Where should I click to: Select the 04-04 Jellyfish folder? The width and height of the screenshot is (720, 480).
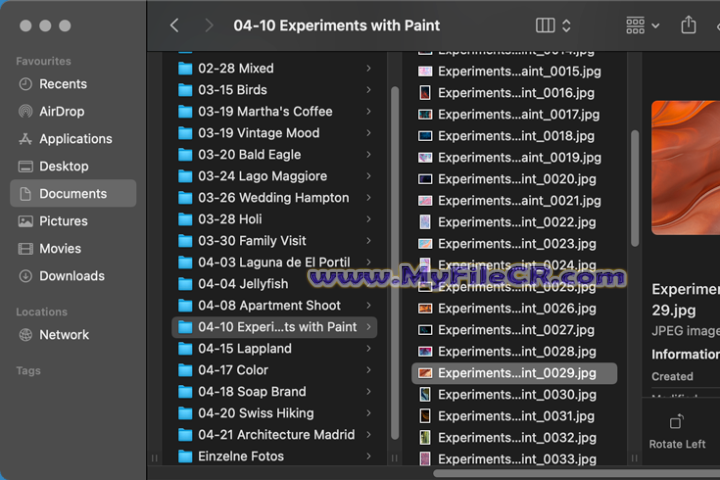[274, 284]
